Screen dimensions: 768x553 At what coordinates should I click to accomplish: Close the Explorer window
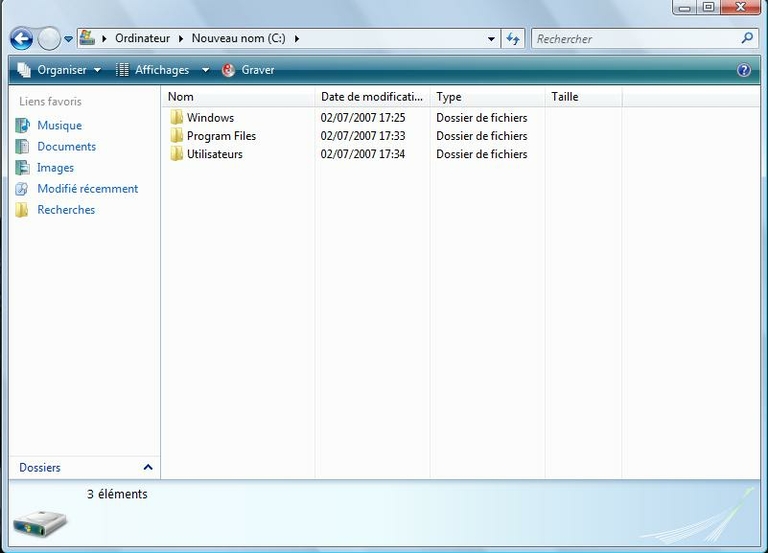coord(741,7)
